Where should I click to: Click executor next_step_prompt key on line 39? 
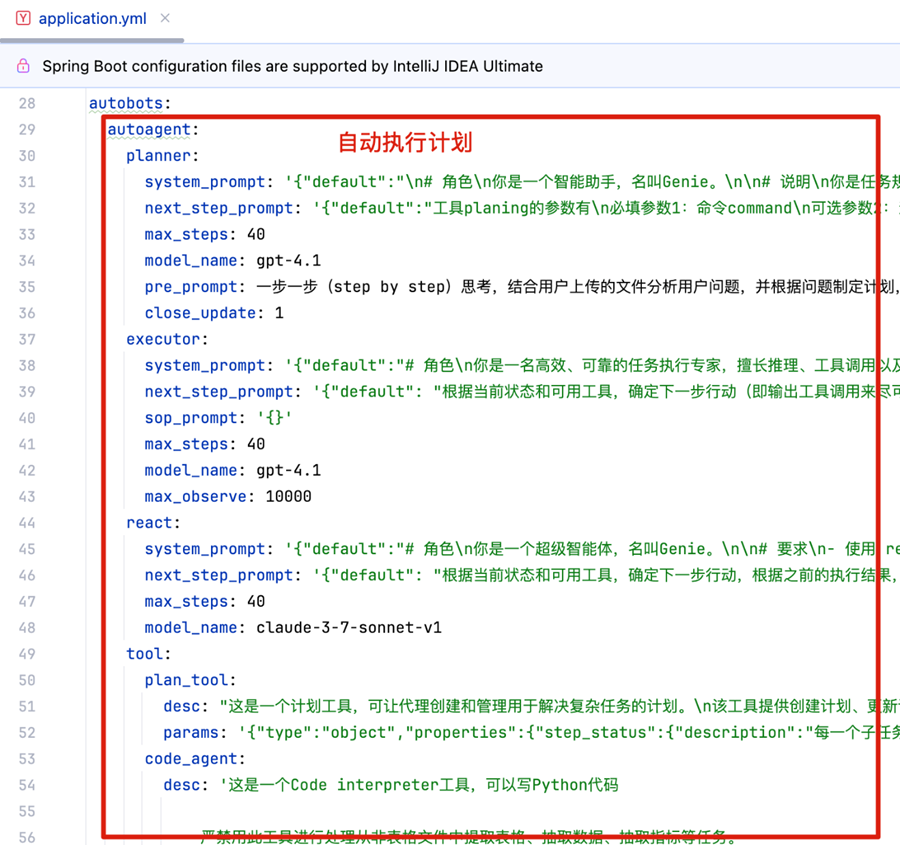pos(219,392)
